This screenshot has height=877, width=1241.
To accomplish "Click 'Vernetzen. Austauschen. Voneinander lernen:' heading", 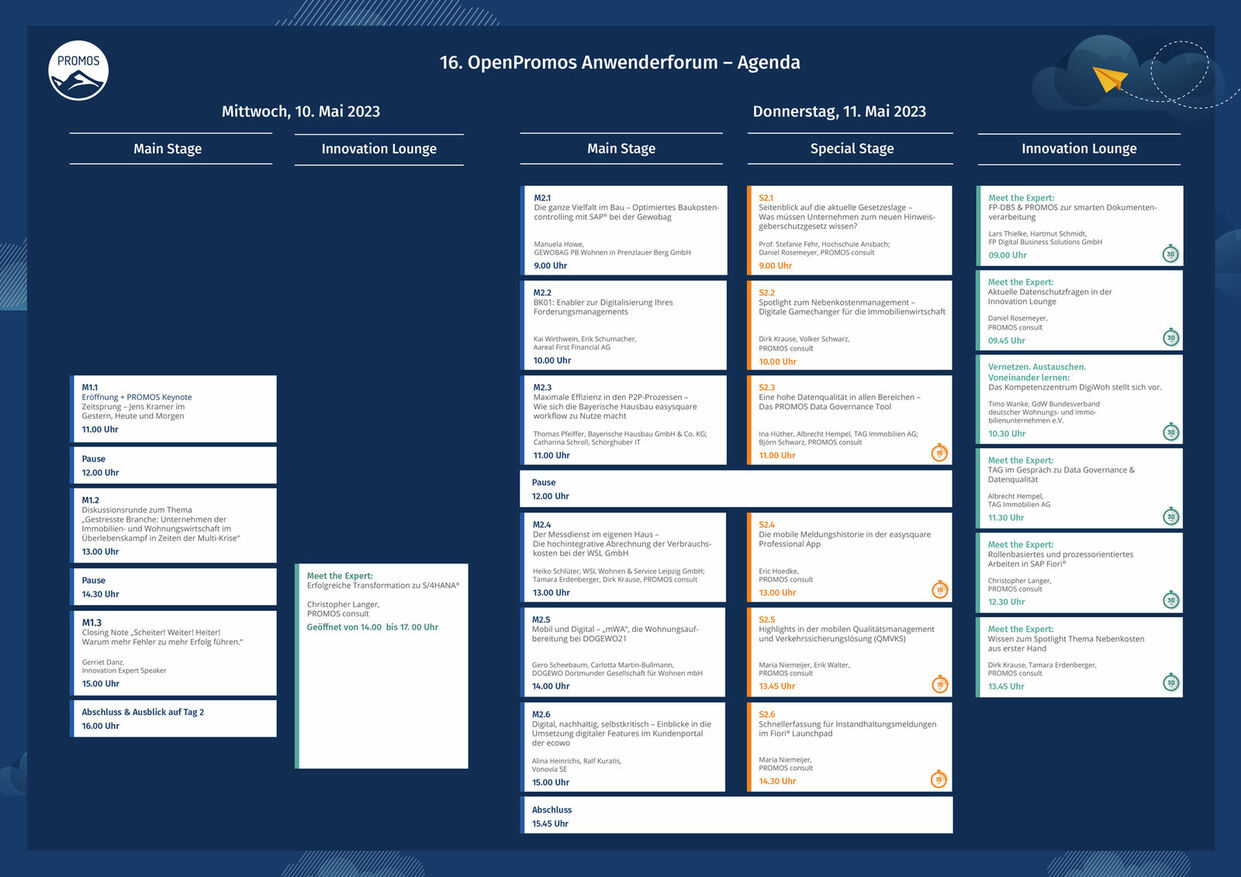I will tap(1037, 372).
